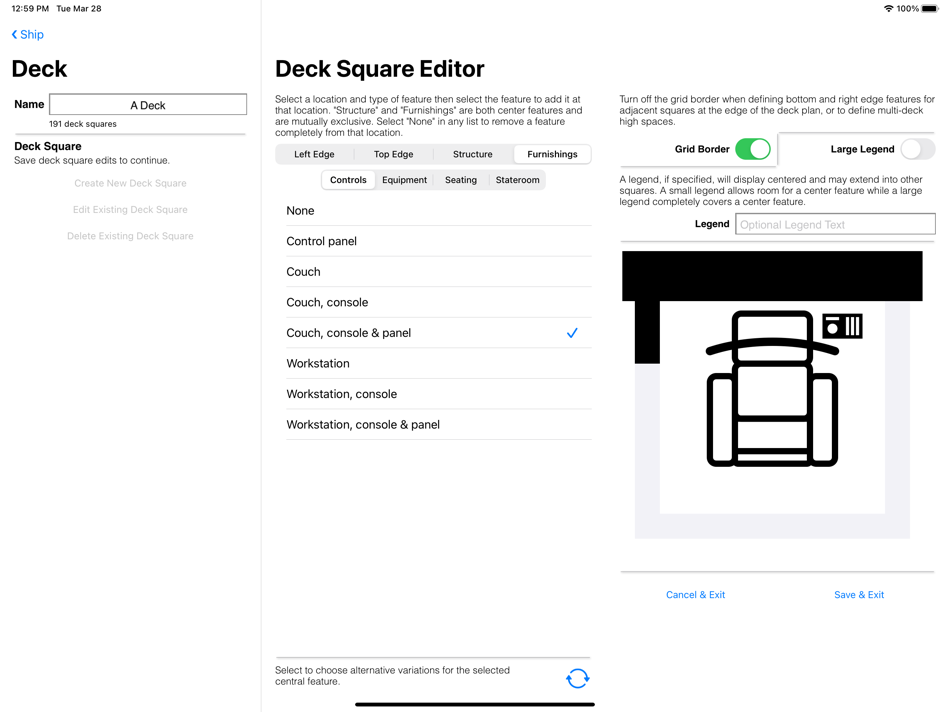Image resolution: width=950 pixels, height=712 pixels.
Task: Choose Workstation, console & panel item
Action: click(x=439, y=425)
